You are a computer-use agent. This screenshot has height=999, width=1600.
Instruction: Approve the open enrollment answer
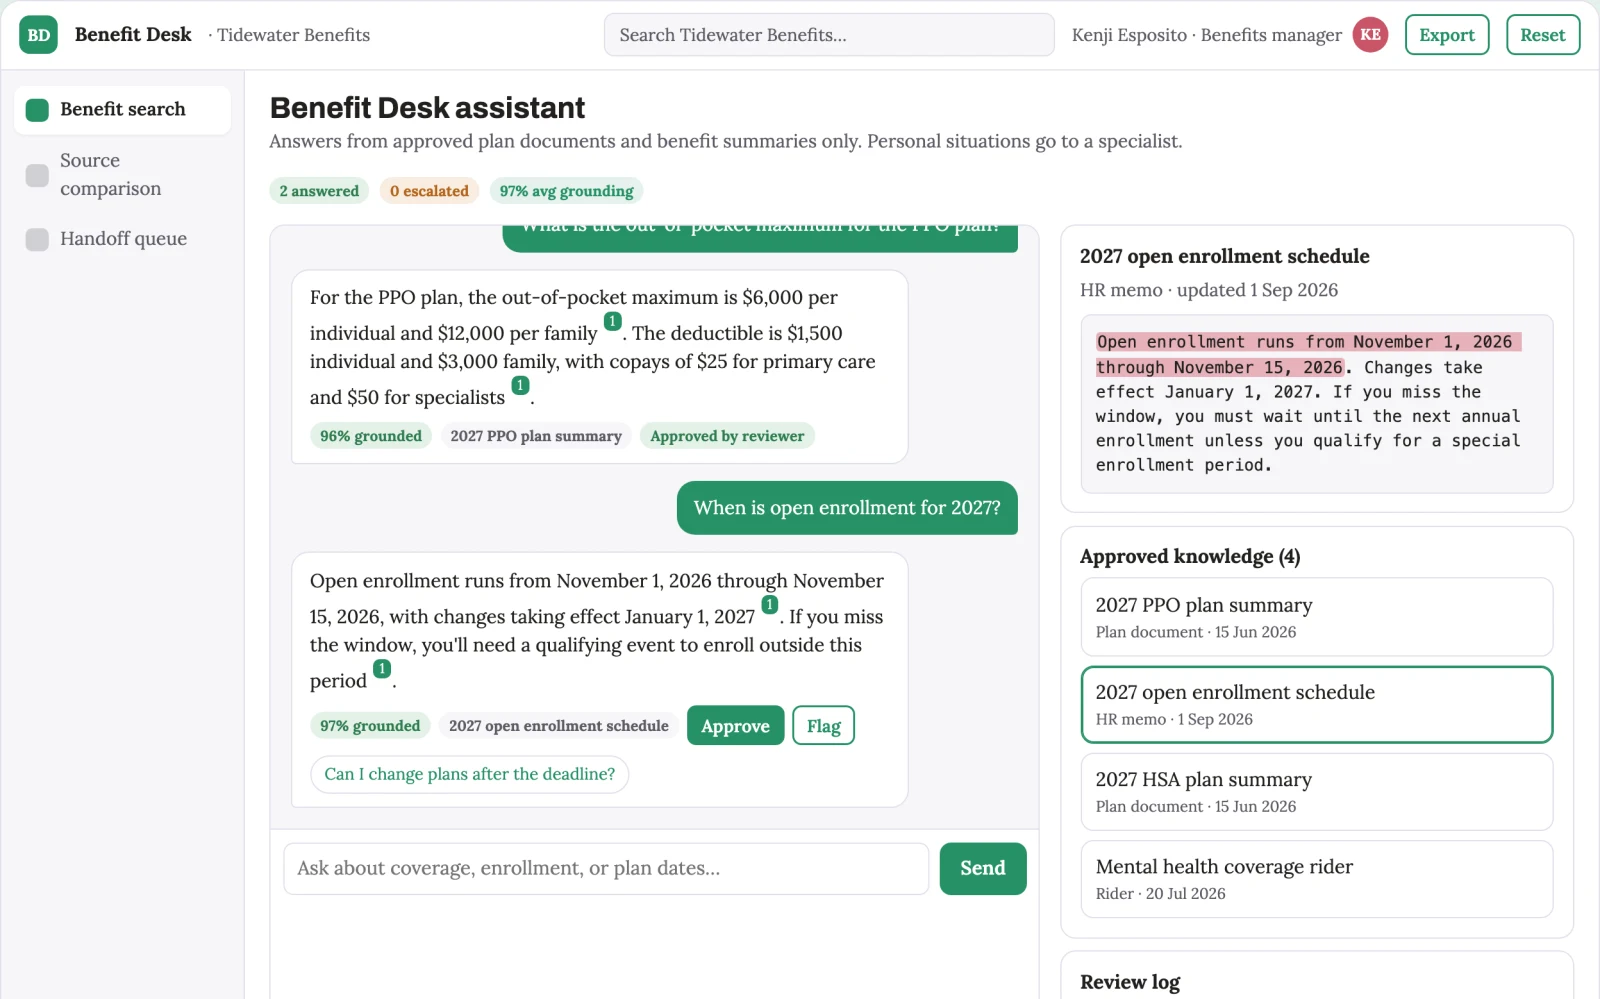(x=735, y=726)
